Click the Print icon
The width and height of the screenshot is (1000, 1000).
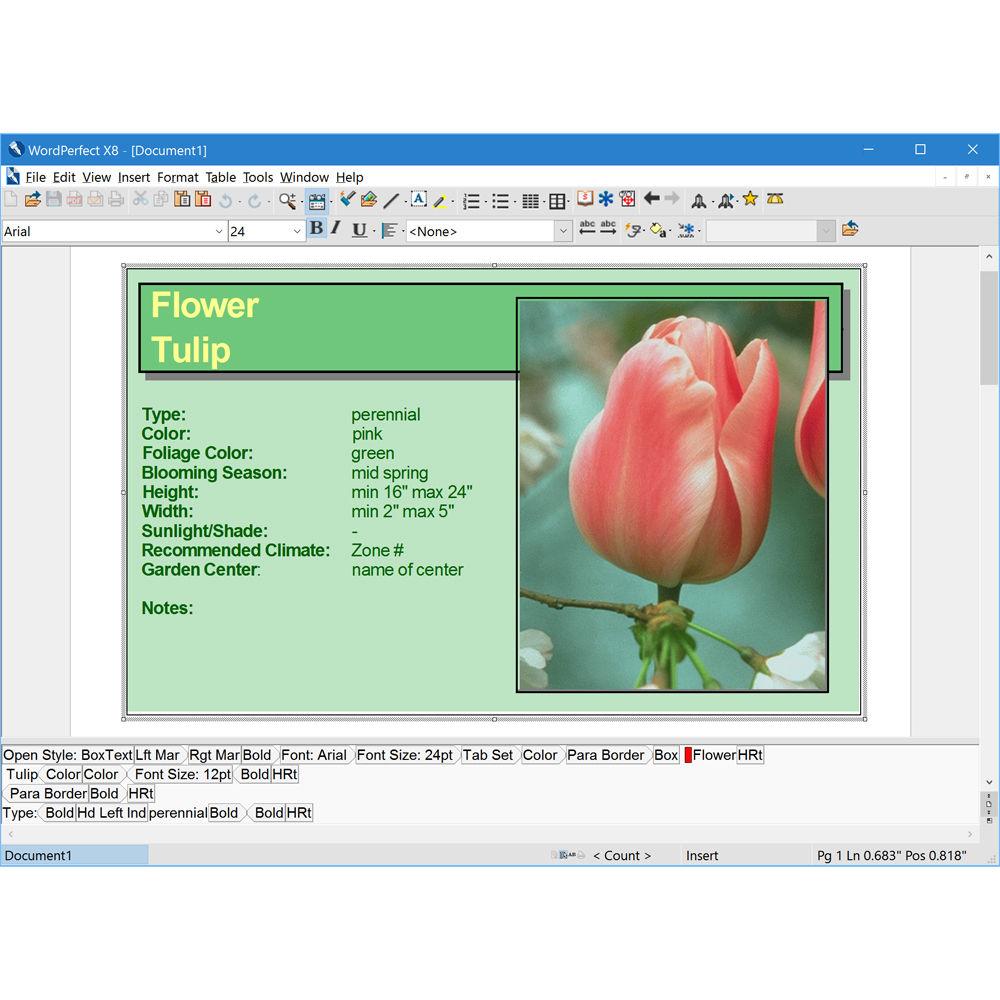pos(116,200)
